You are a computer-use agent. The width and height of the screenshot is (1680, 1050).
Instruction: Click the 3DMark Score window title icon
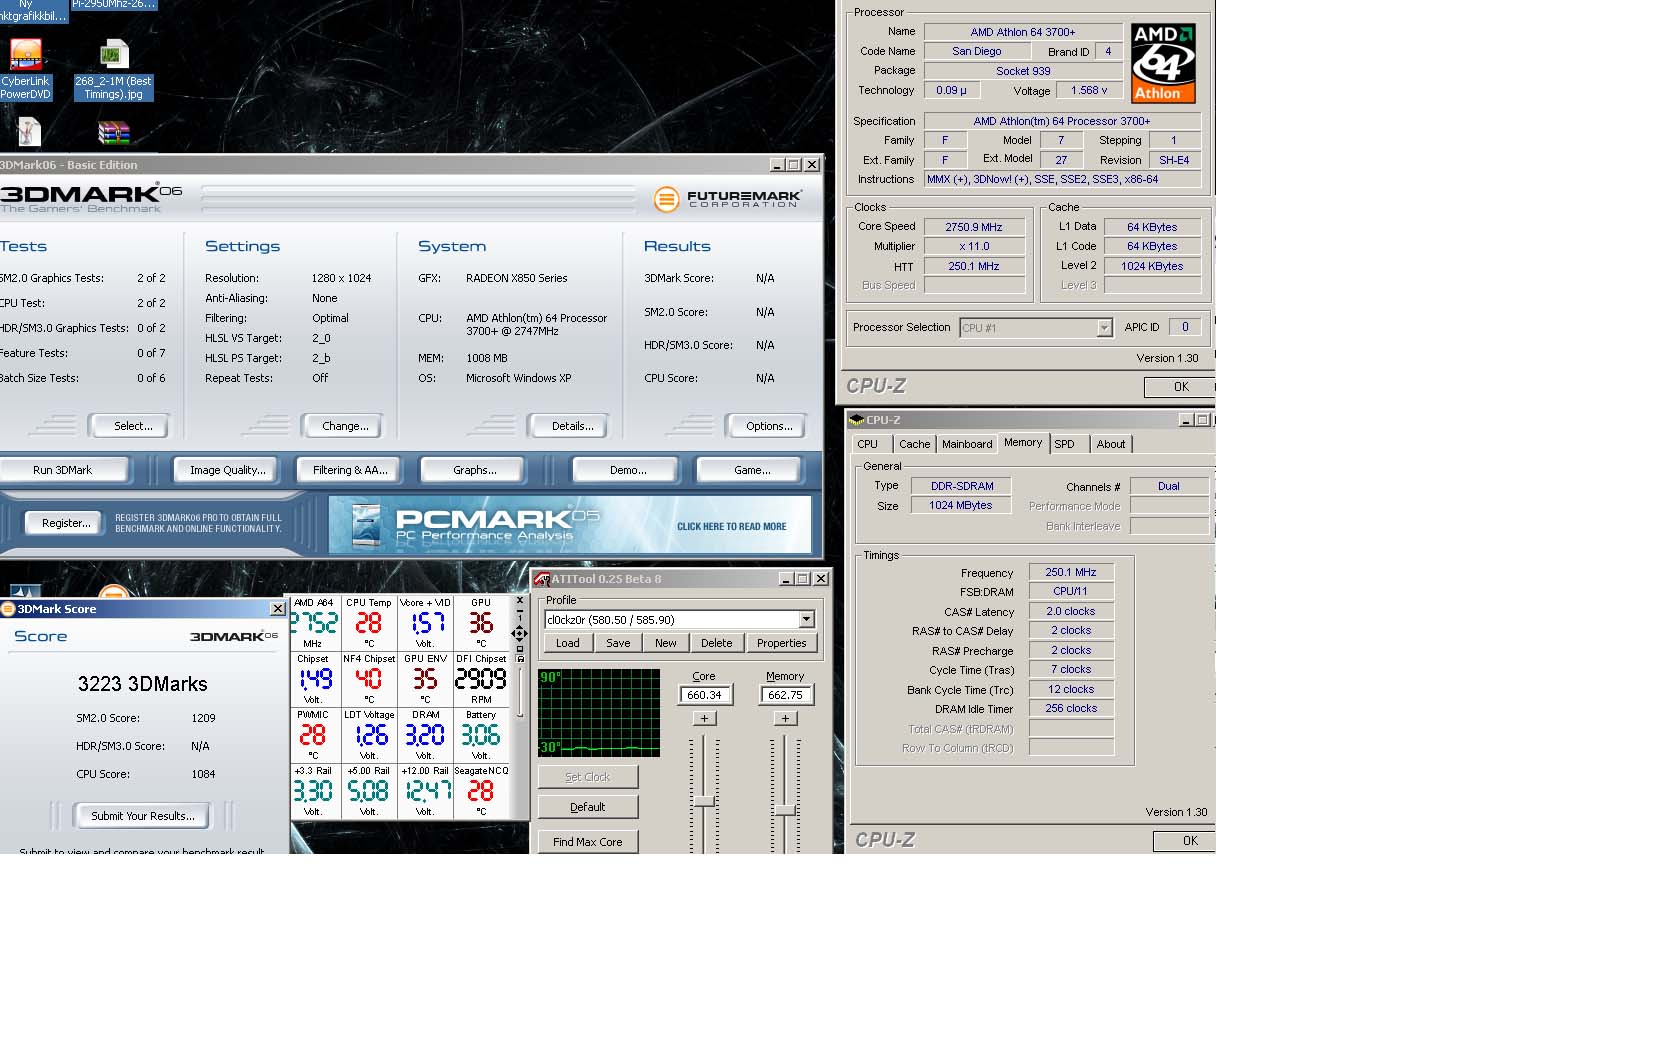[x=8, y=608]
